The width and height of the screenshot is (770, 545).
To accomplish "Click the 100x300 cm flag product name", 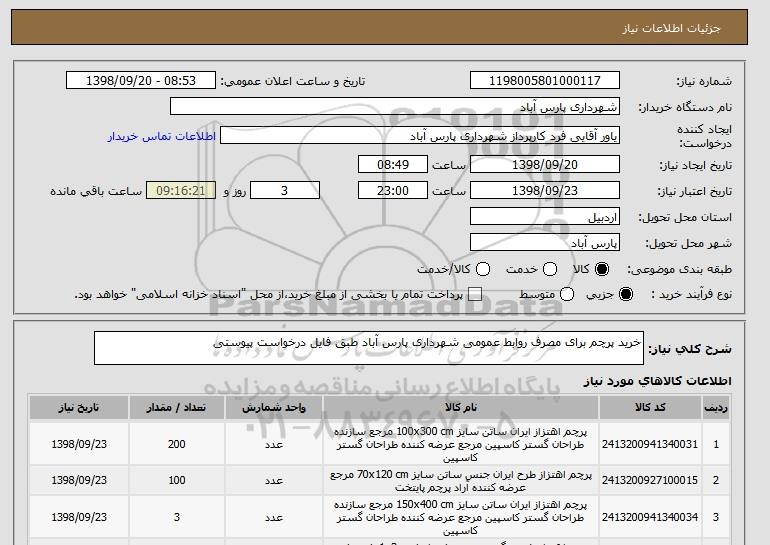I will pyautogui.click(x=461, y=444).
